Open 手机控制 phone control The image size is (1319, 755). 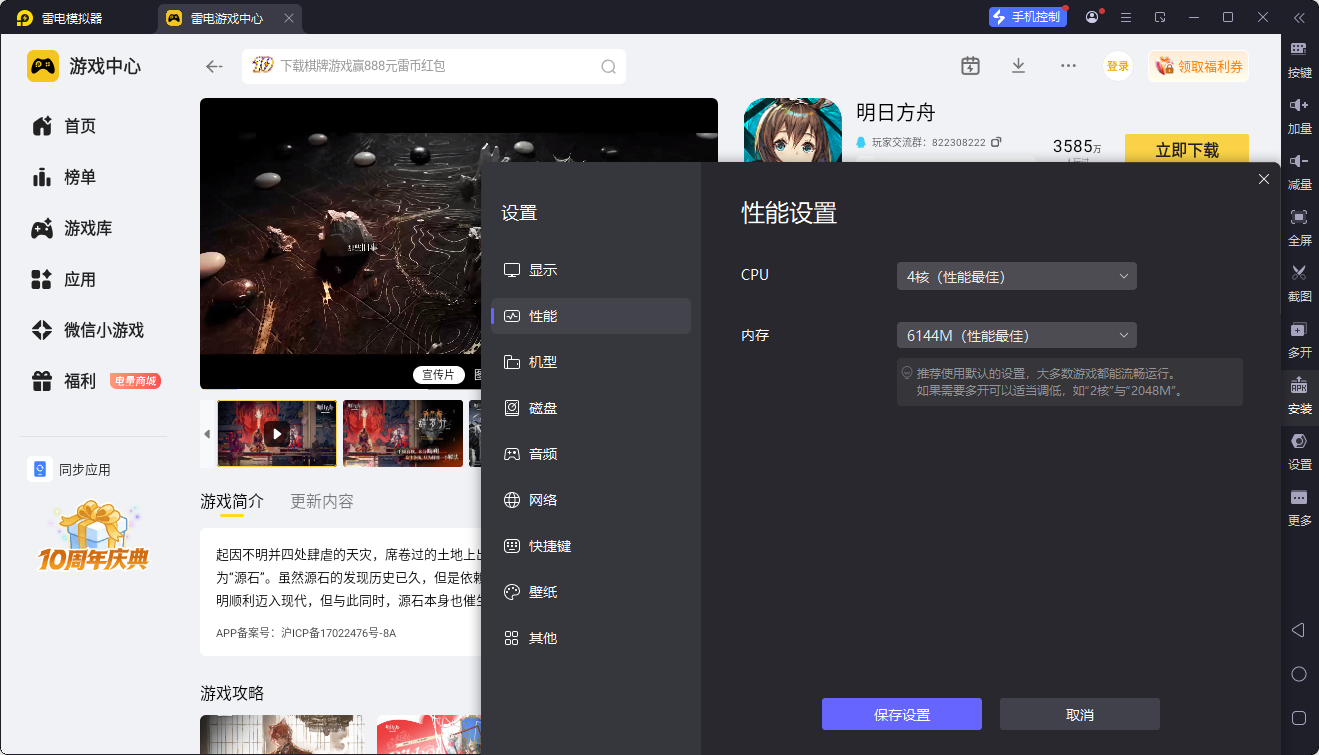click(1030, 17)
